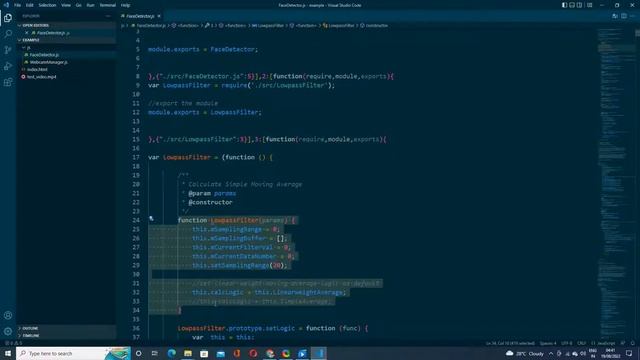Show hidden system tray icons
The width and height of the screenshot is (640, 360).
(x=551, y=353)
